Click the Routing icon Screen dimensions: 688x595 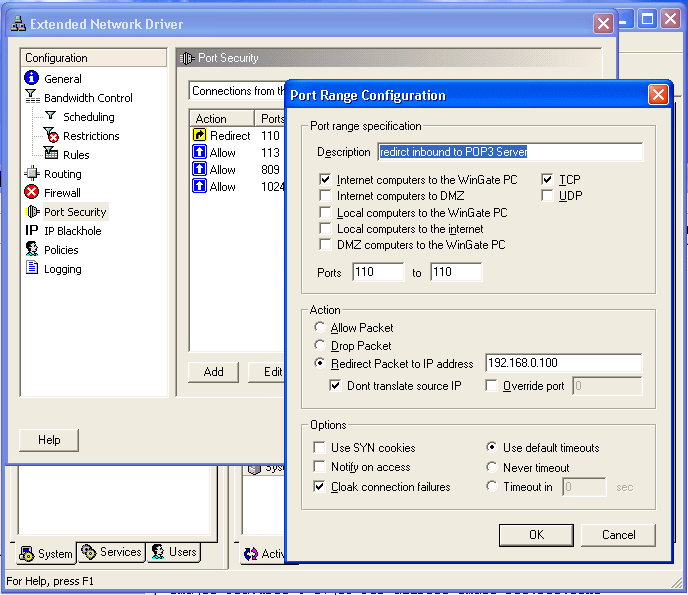pyautogui.click(x=32, y=173)
